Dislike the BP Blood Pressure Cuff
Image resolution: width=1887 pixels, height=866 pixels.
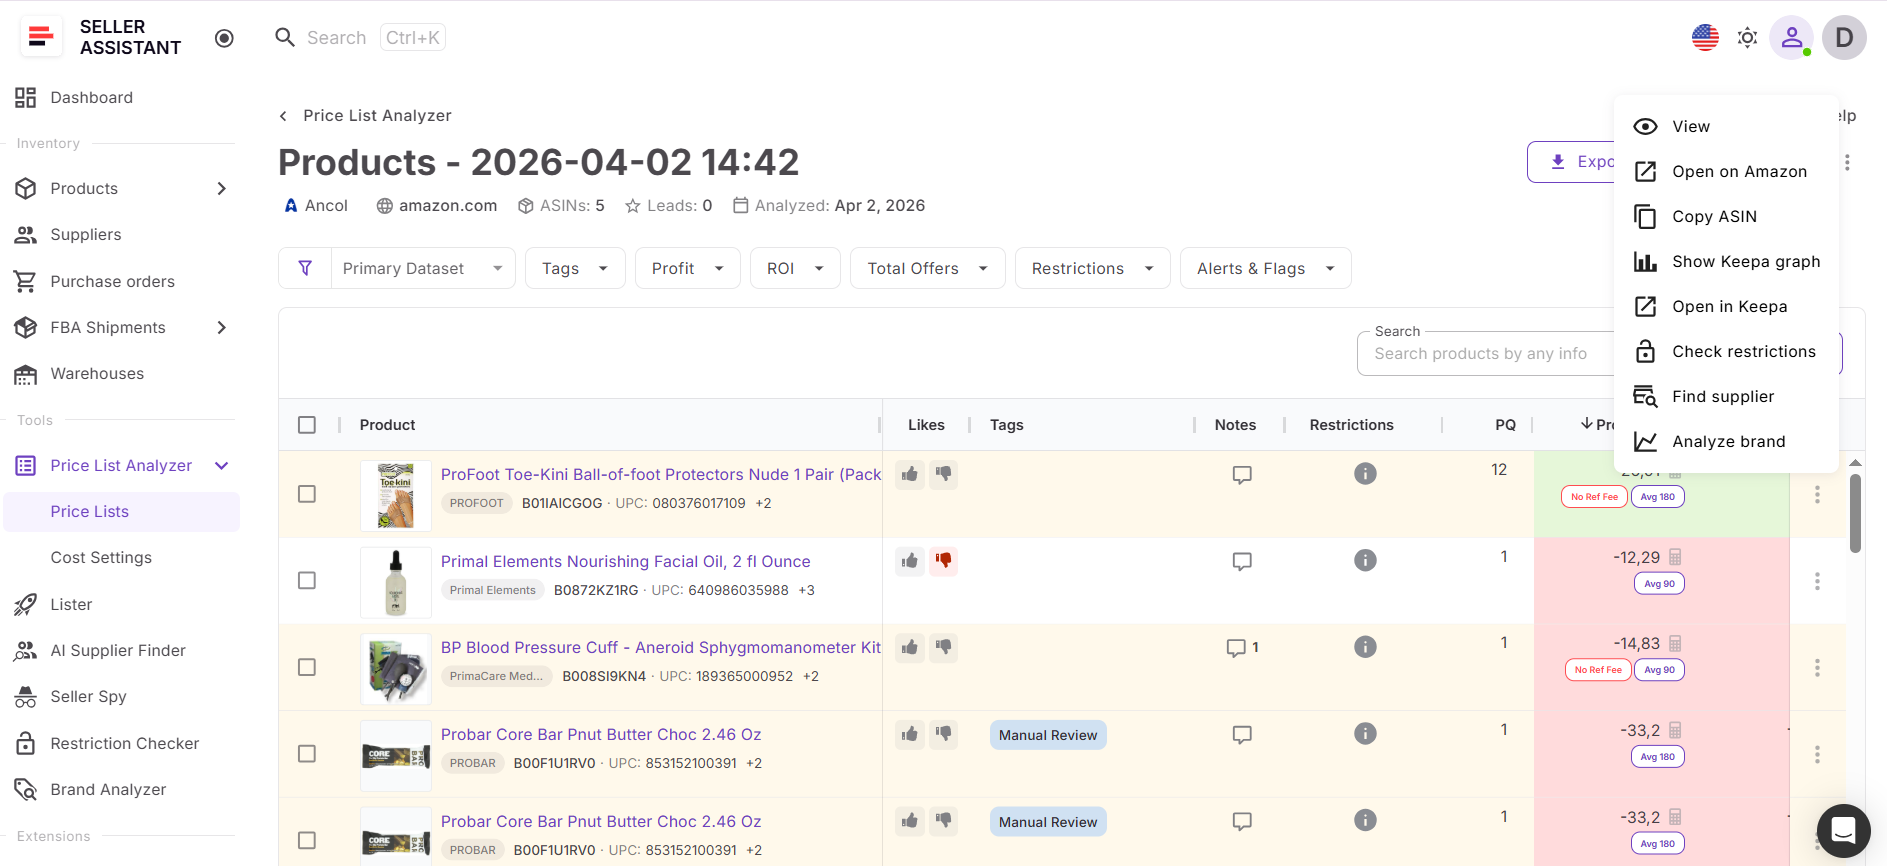click(x=943, y=647)
